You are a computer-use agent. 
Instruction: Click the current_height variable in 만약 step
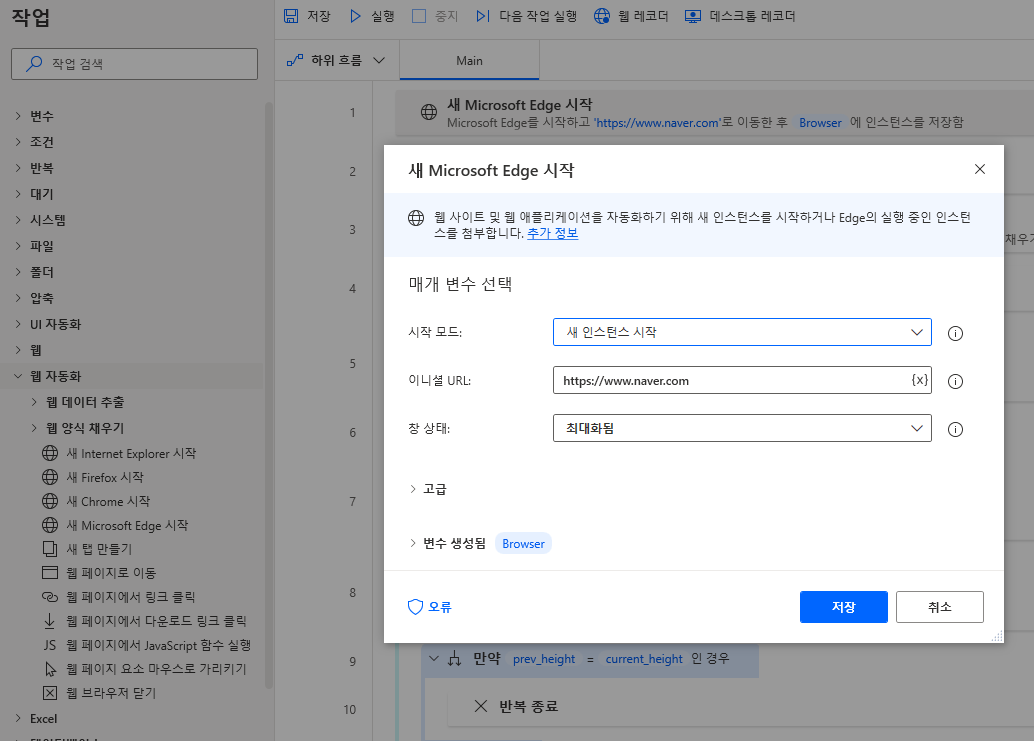[x=644, y=659]
